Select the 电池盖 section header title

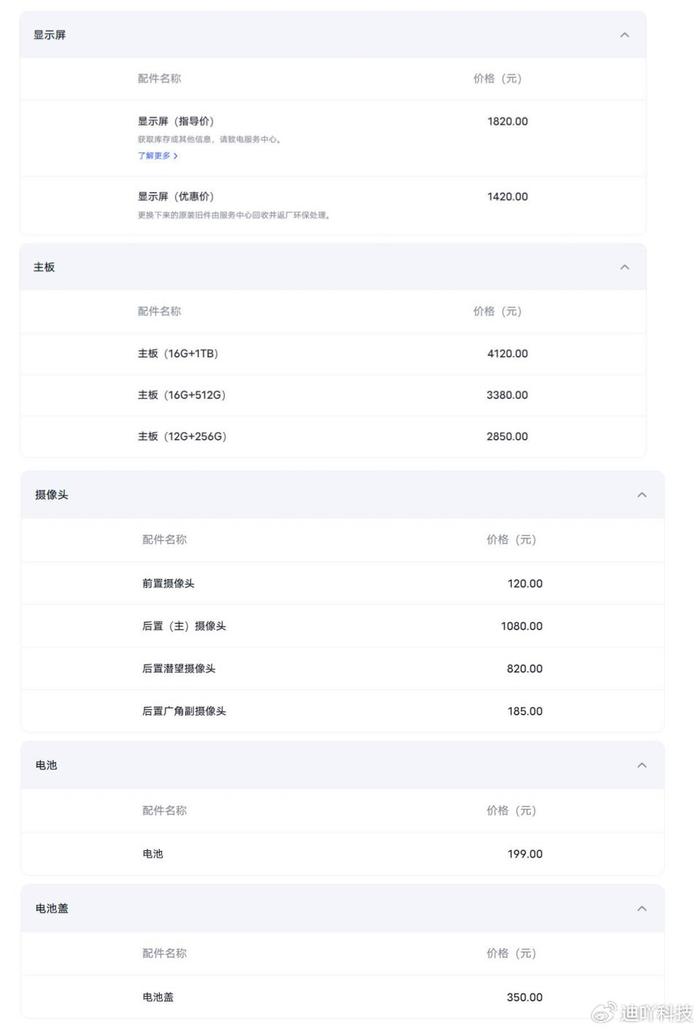click(52, 908)
